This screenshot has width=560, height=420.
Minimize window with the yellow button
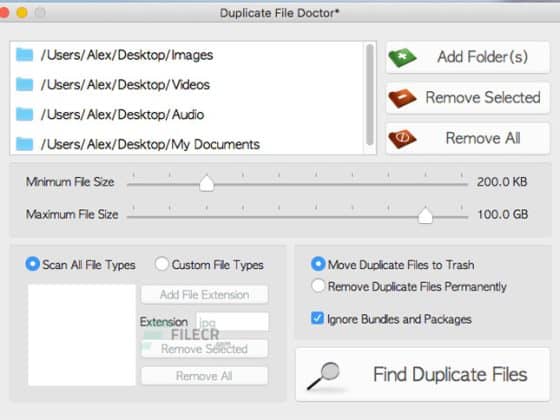pos(22,13)
